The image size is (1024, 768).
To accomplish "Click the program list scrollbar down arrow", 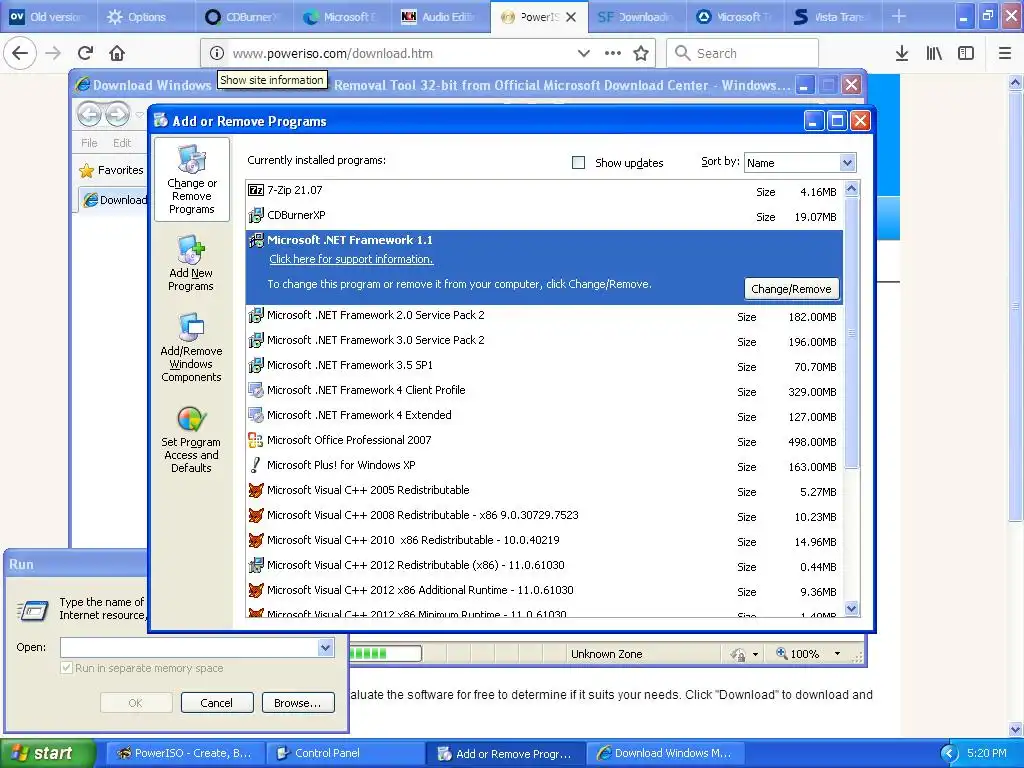I will (x=852, y=609).
